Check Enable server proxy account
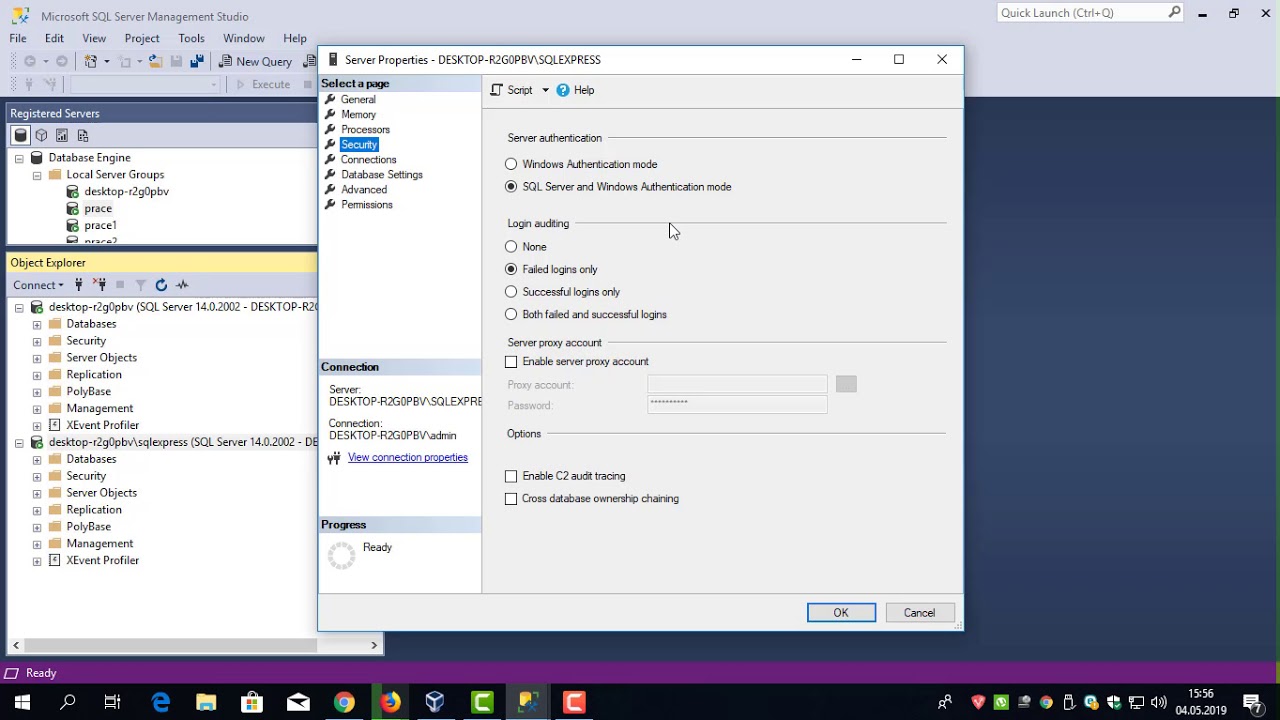1280x720 pixels. point(511,362)
